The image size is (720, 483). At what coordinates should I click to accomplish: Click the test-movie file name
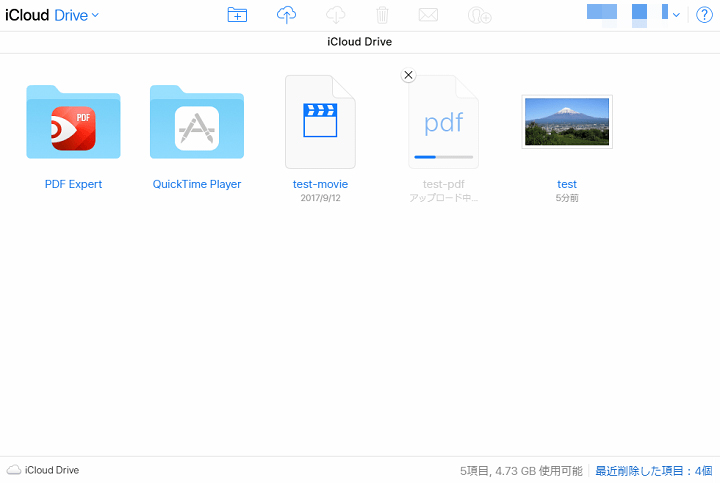321,184
